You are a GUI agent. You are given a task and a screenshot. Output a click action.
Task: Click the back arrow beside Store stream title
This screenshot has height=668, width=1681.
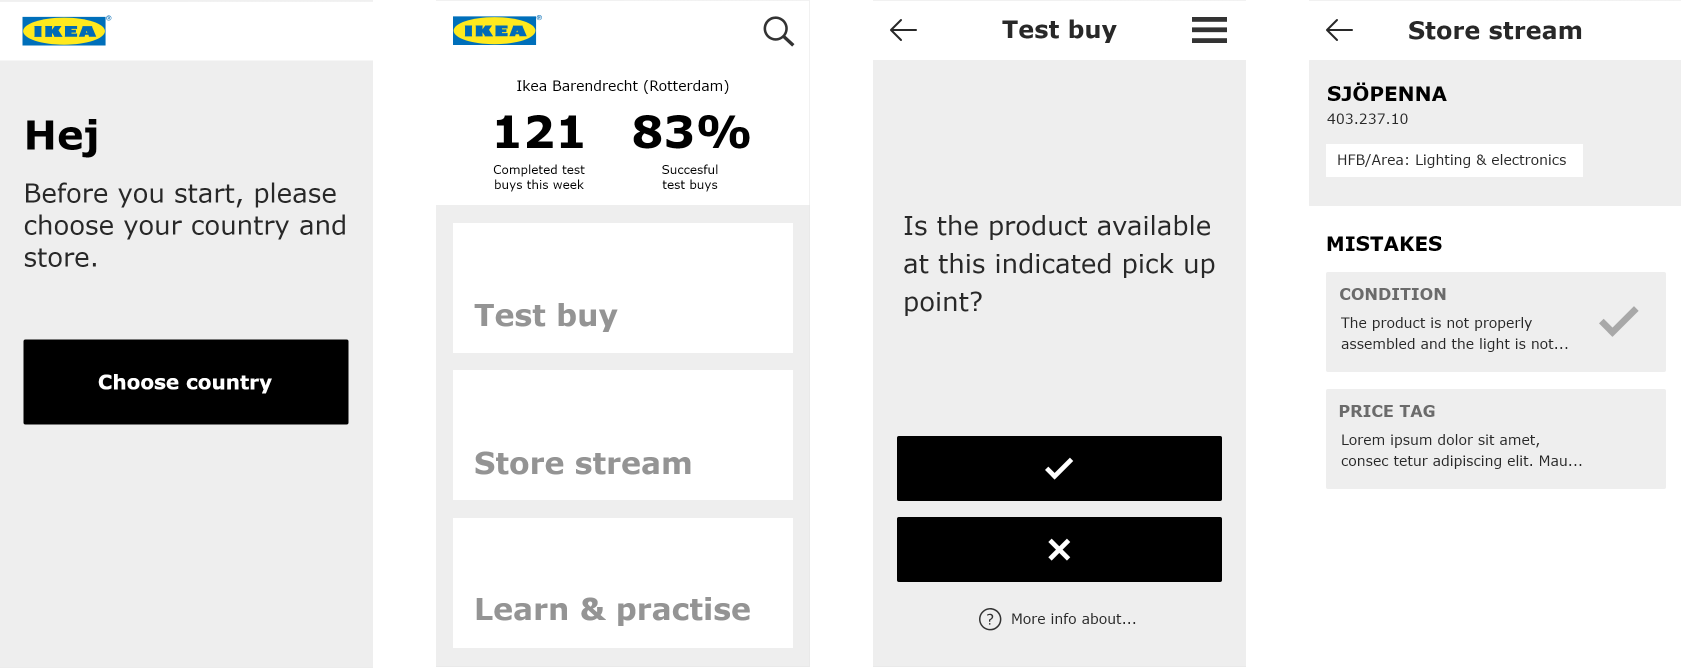point(1339,30)
